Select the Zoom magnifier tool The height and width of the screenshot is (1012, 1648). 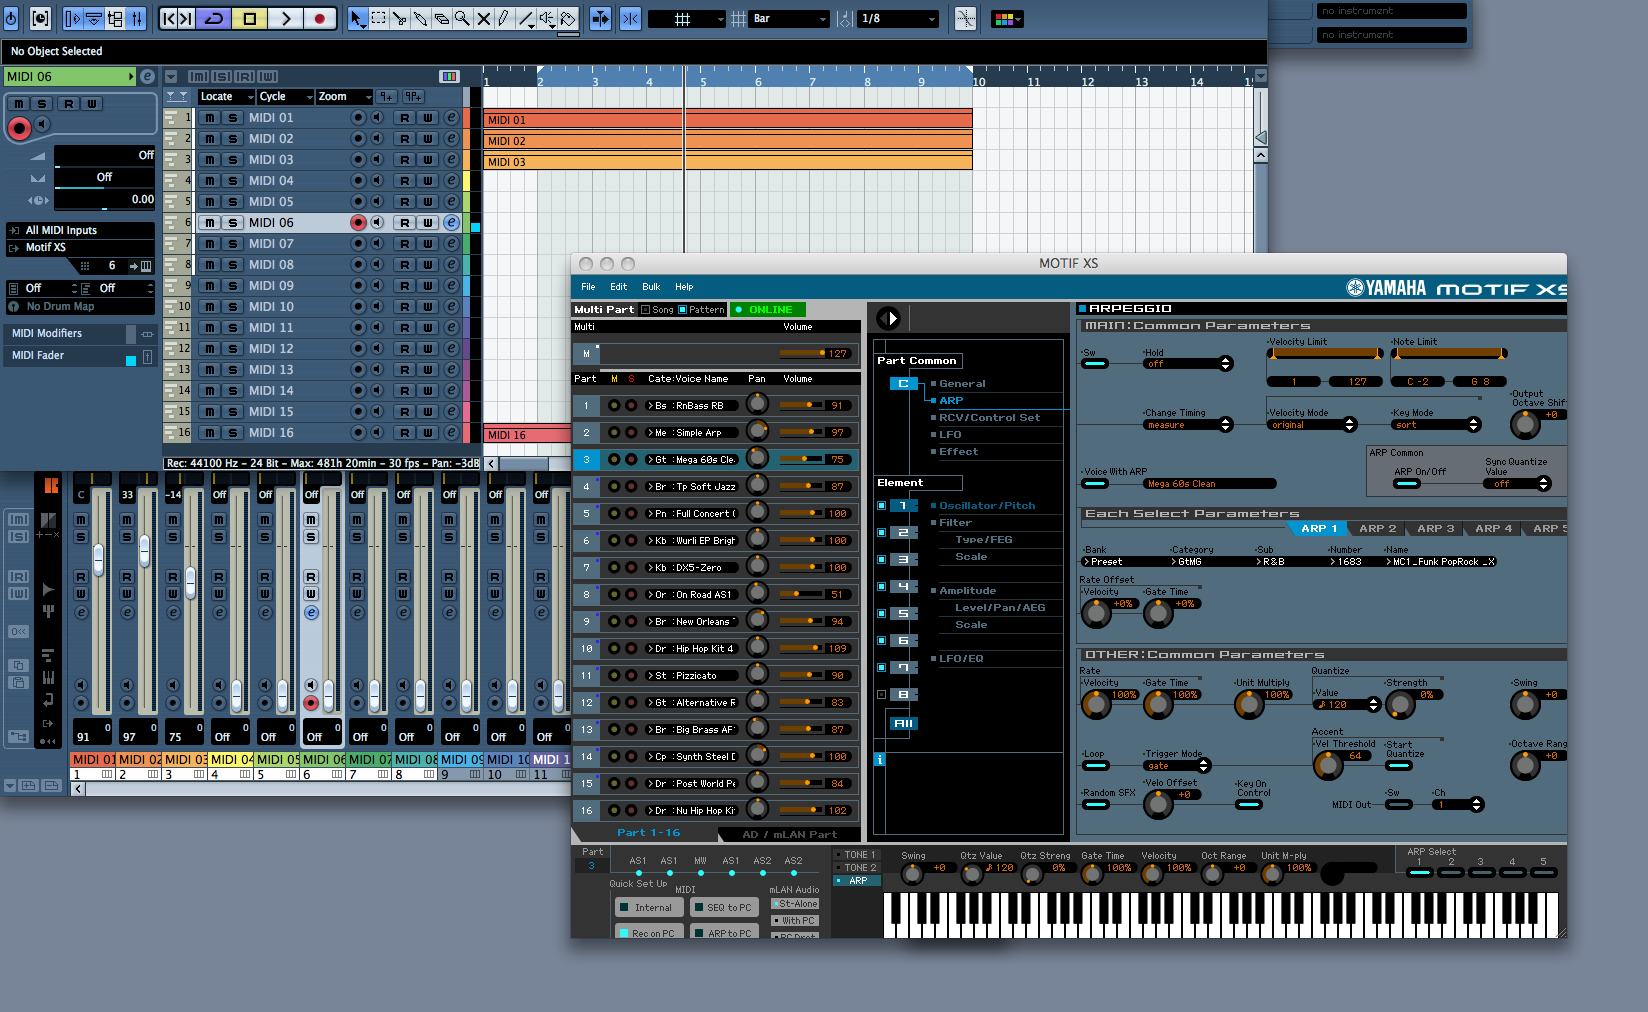tap(463, 18)
